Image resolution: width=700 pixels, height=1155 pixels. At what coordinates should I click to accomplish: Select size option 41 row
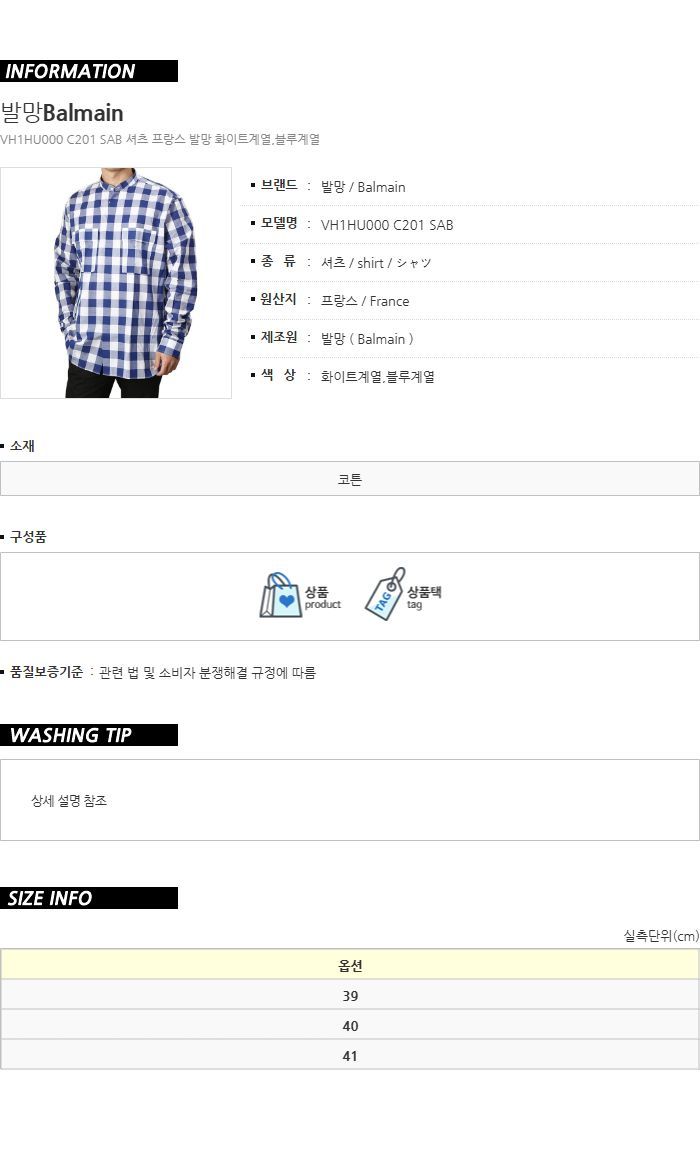pyautogui.click(x=350, y=1056)
